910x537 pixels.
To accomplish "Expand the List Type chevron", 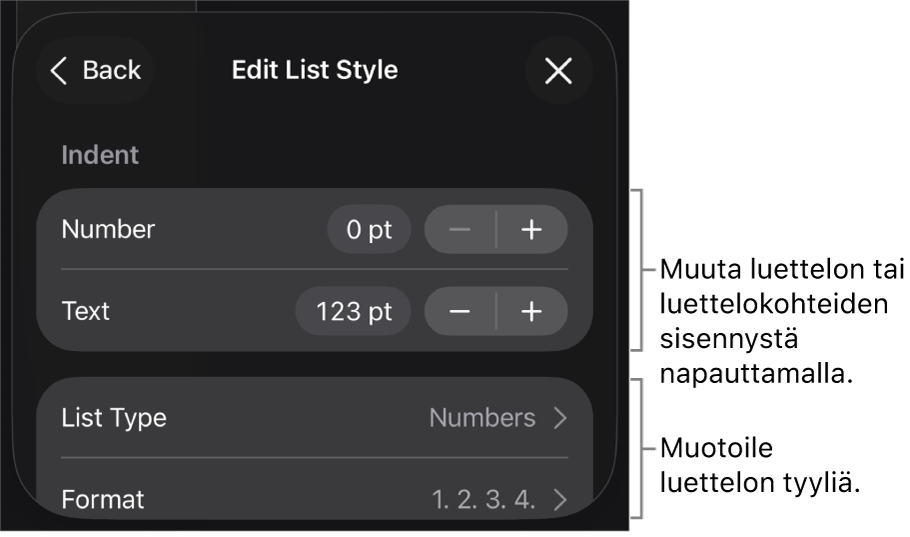I will (560, 418).
